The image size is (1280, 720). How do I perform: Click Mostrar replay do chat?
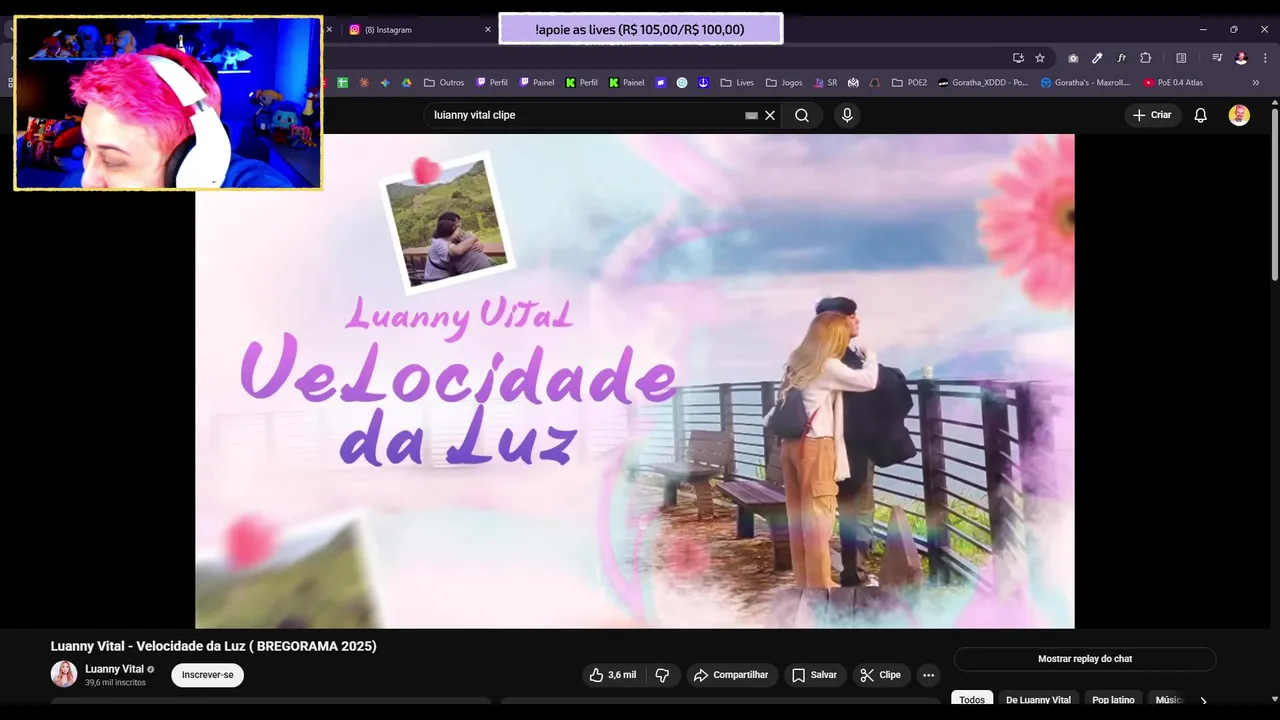1085,659
